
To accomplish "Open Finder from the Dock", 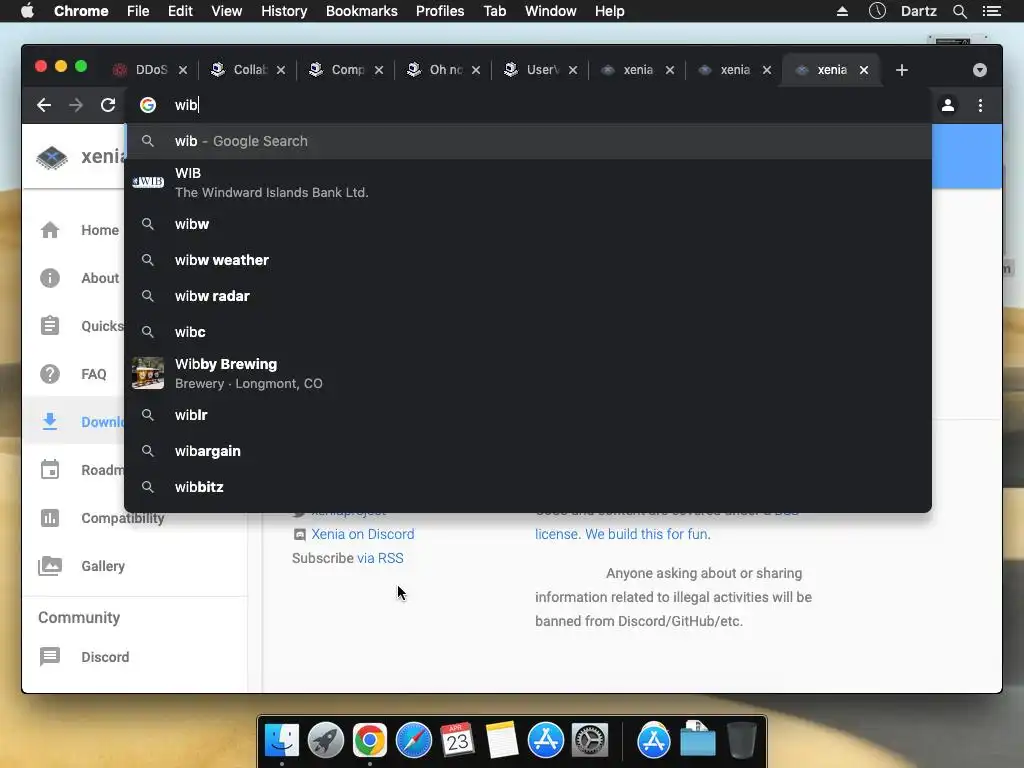I will click(x=282, y=741).
